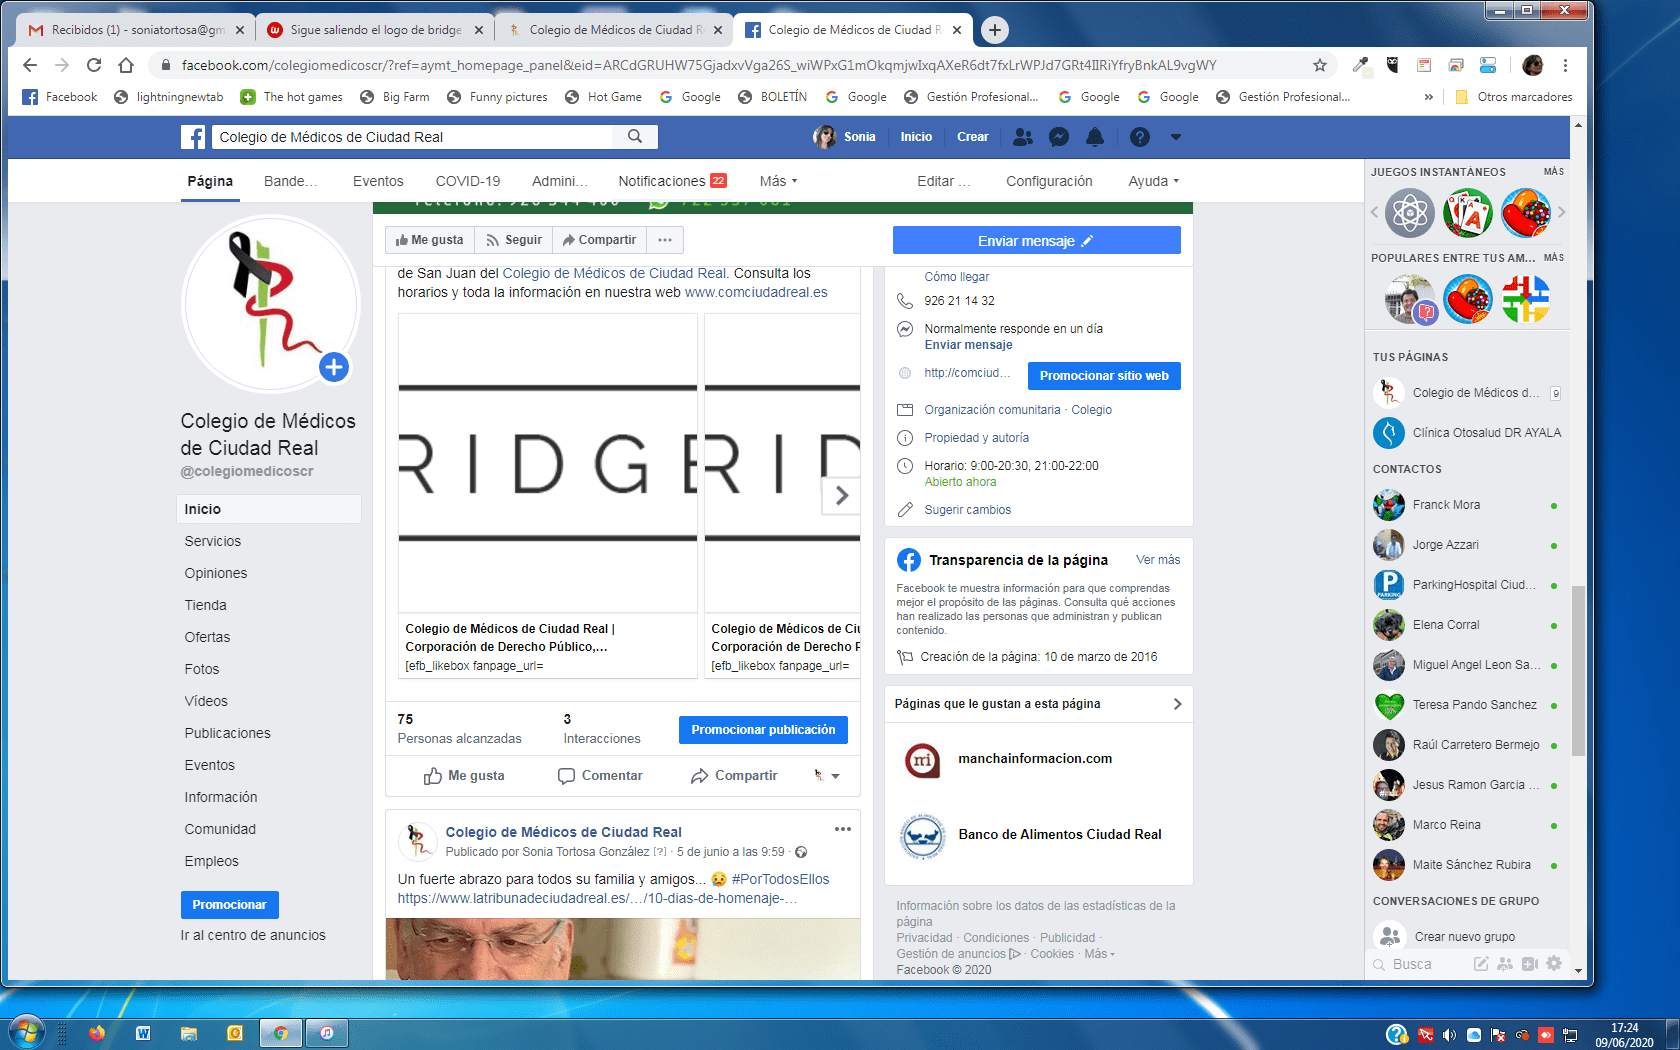Viewport: 1680px width, 1050px height.
Task: Click the right sidebar scrollbar thumb
Action: point(1578,670)
